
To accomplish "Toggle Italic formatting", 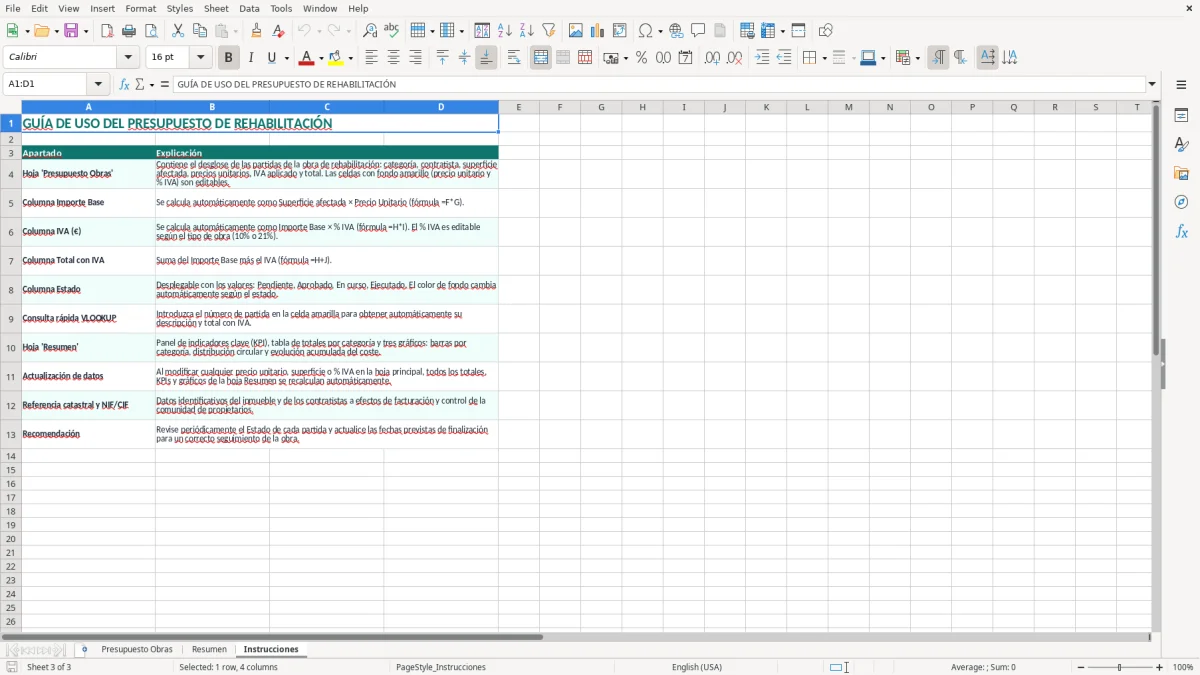I will [x=250, y=58].
